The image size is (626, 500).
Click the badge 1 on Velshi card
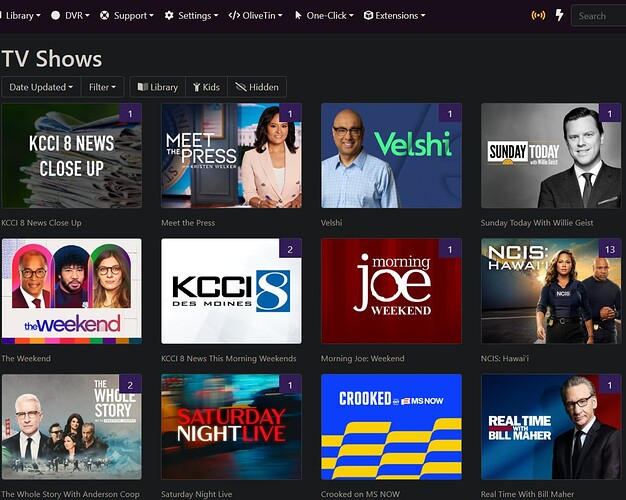click(x=450, y=114)
